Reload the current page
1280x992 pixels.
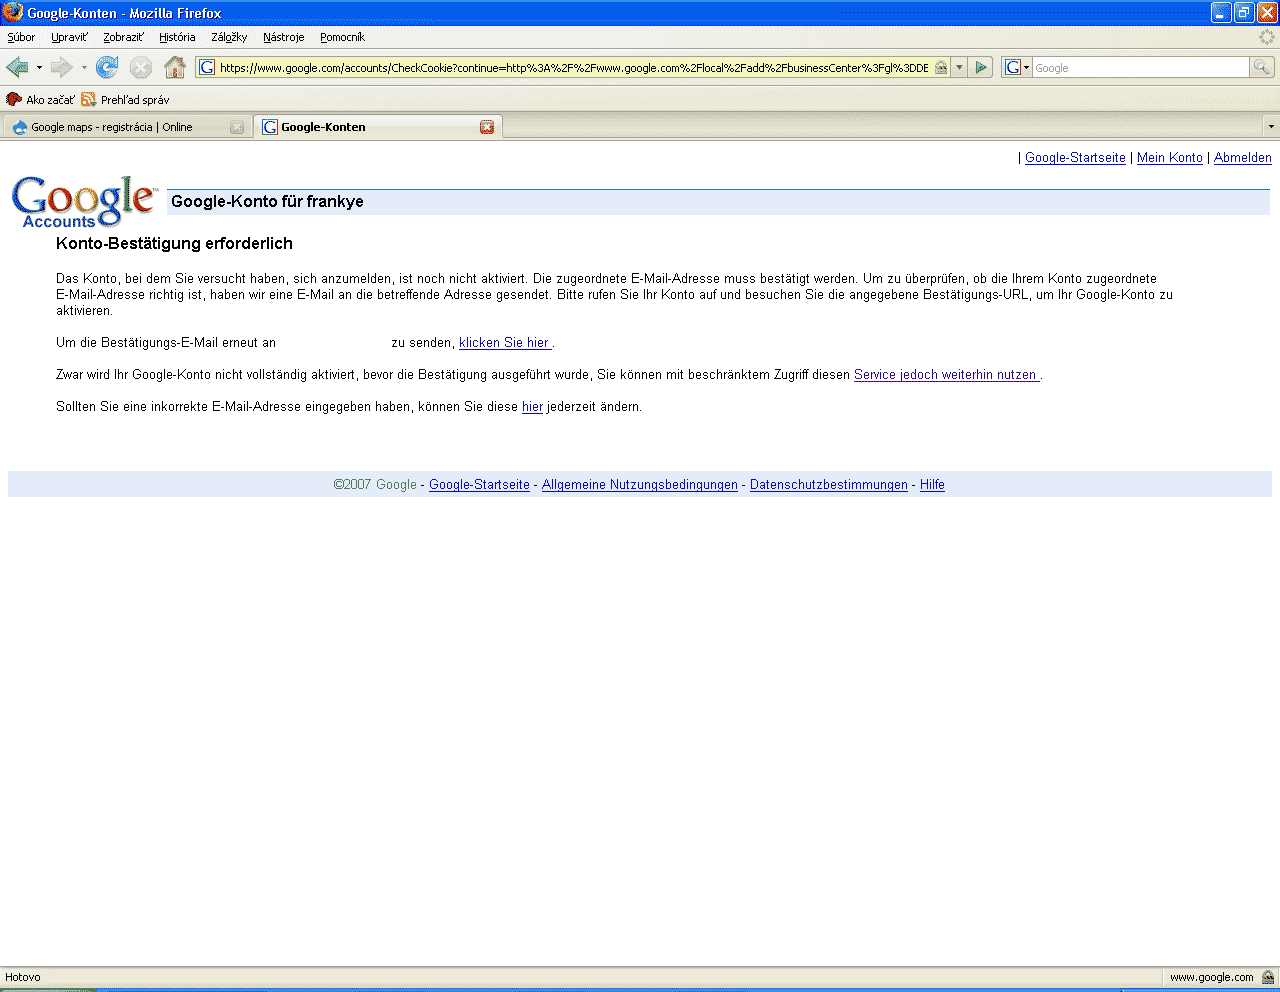point(106,67)
